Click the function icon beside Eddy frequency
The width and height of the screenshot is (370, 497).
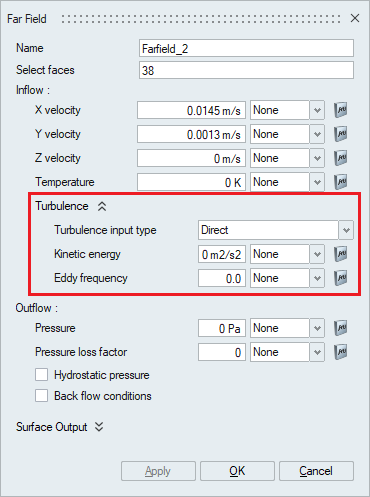[341, 278]
